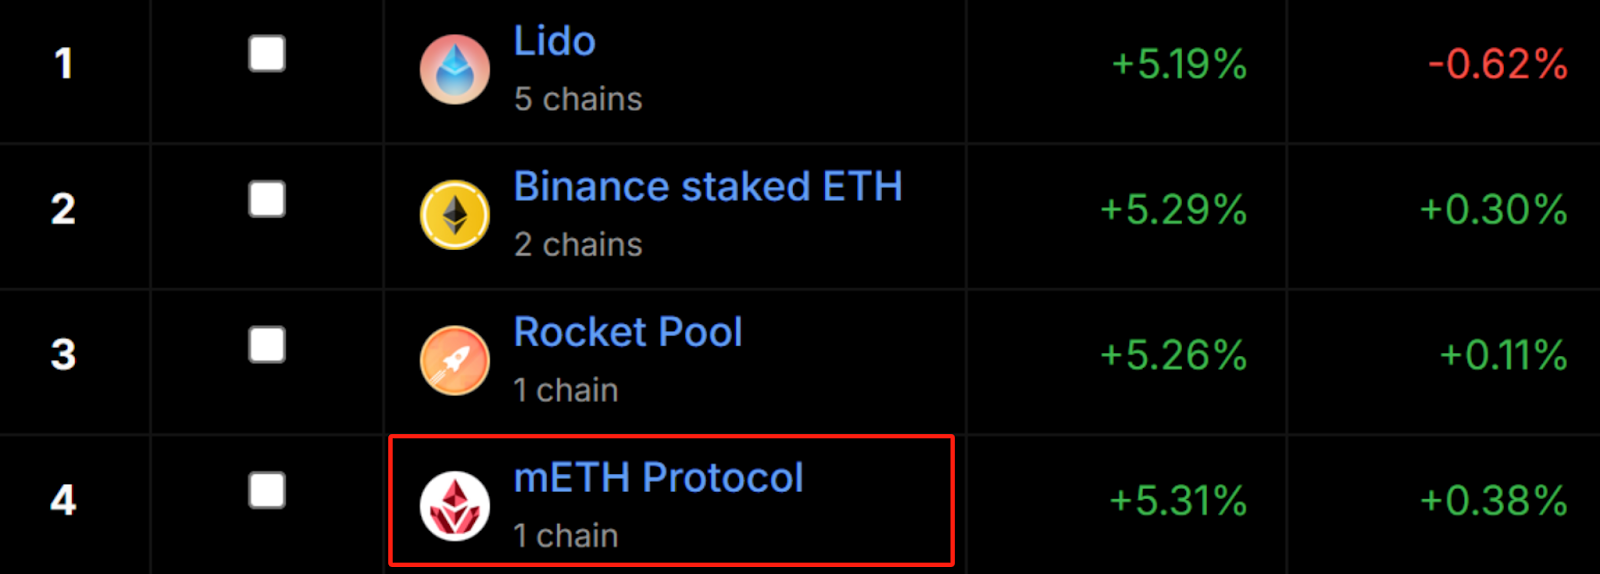Open the Lido protocol link
The width and height of the screenshot is (1600, 574).
coord(555,42)
